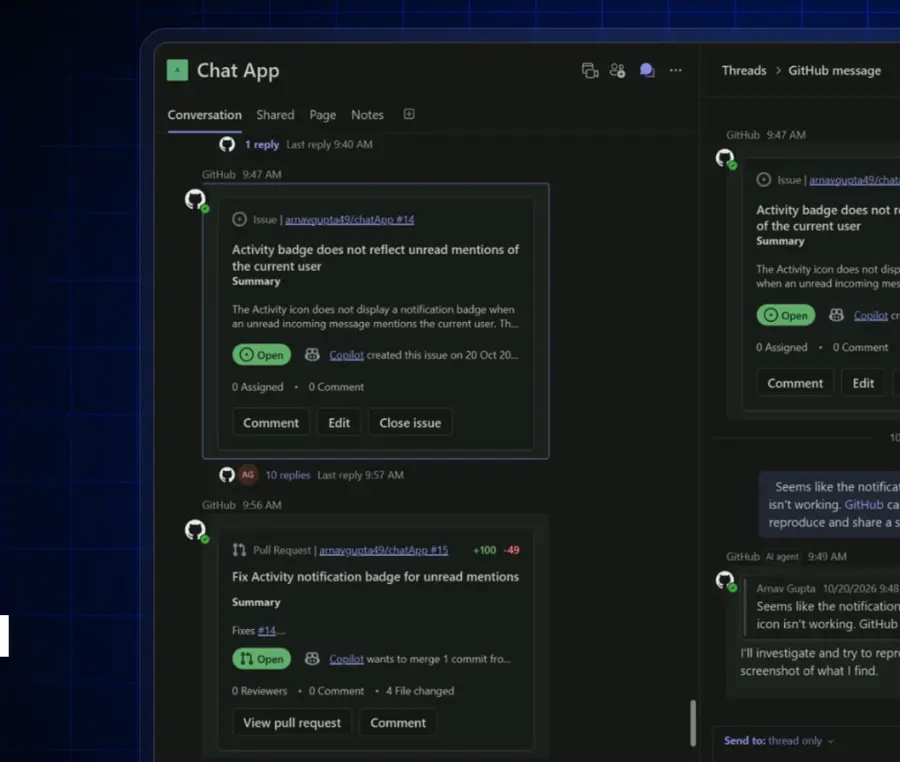Open the pop-out screen icon in Chat App header
Image resolution: width=900 pixels, height=762 pixels.
click(x=590, y=71)
